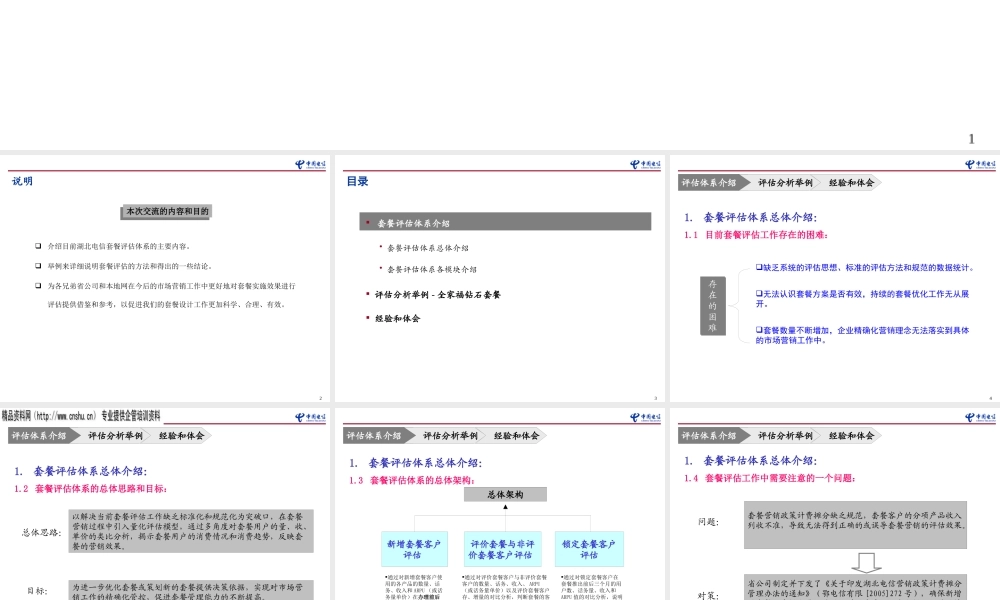The height and width of the screenshot is (600, 1000).
Task: Click the 说明 slide title
Action: tap(22, 181)
